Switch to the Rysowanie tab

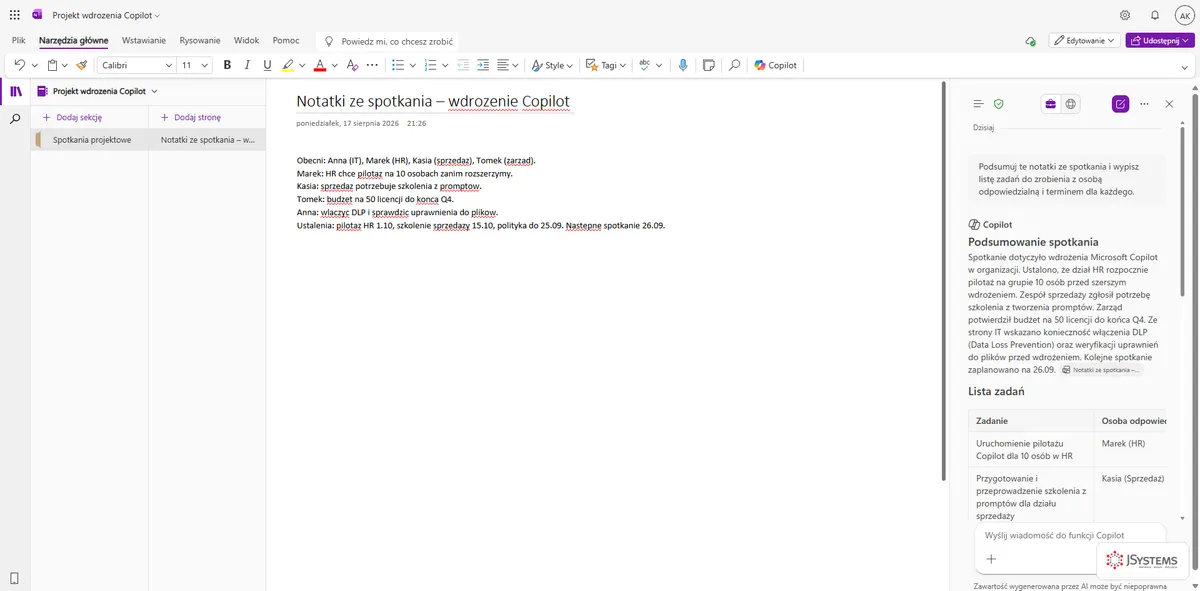(200, 41)
